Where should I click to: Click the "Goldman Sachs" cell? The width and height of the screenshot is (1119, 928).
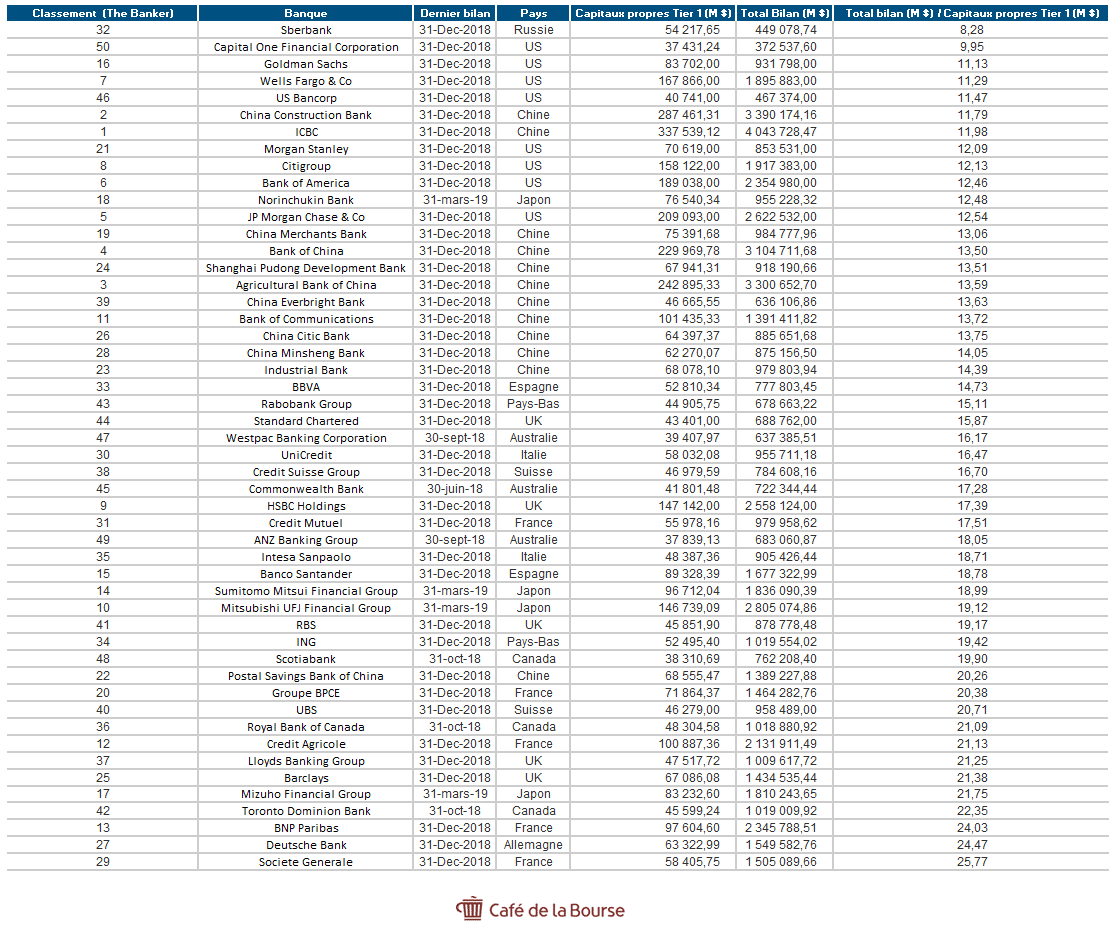[x=306, y=64]
